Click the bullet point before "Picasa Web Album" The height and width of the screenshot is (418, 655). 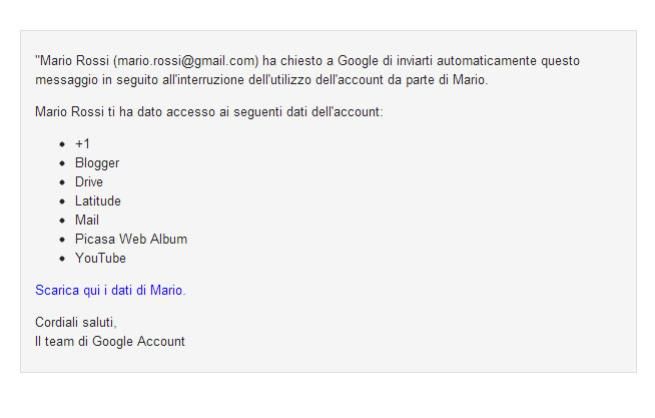(63, 240)
